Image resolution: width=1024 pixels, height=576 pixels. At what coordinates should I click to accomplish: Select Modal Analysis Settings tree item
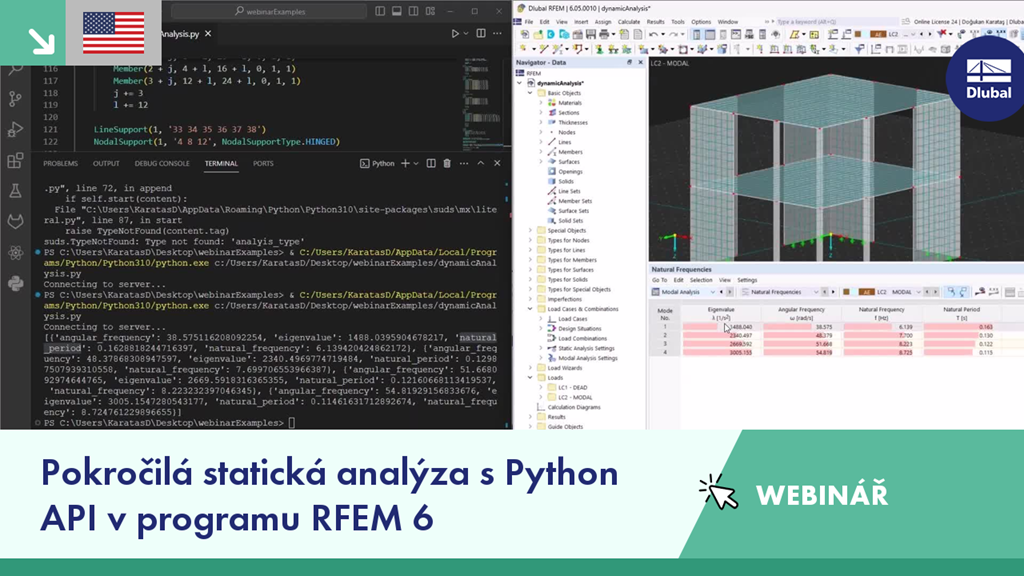coord(587,358)
